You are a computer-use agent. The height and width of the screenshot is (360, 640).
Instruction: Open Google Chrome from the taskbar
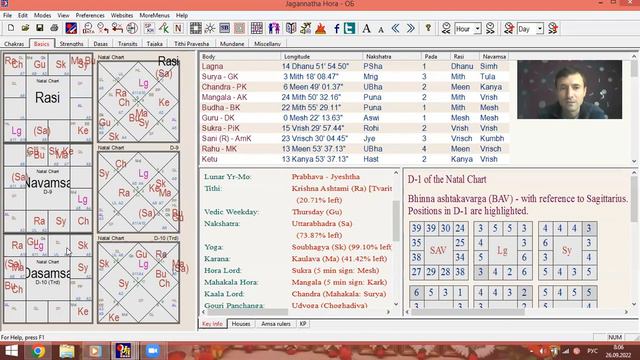tap(38, 351)
